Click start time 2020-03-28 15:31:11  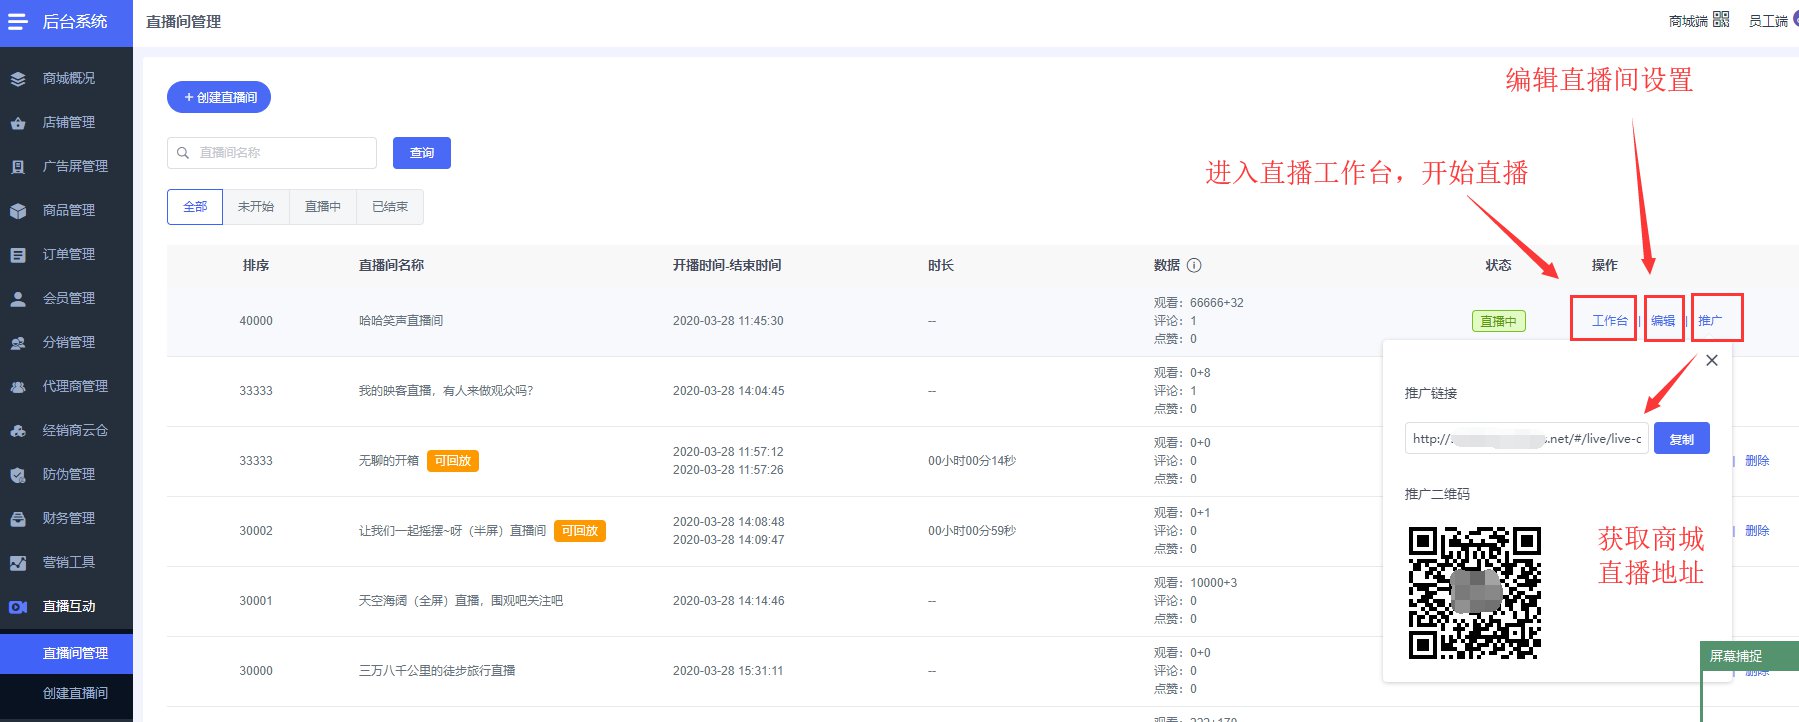click(x=728, y=671)
